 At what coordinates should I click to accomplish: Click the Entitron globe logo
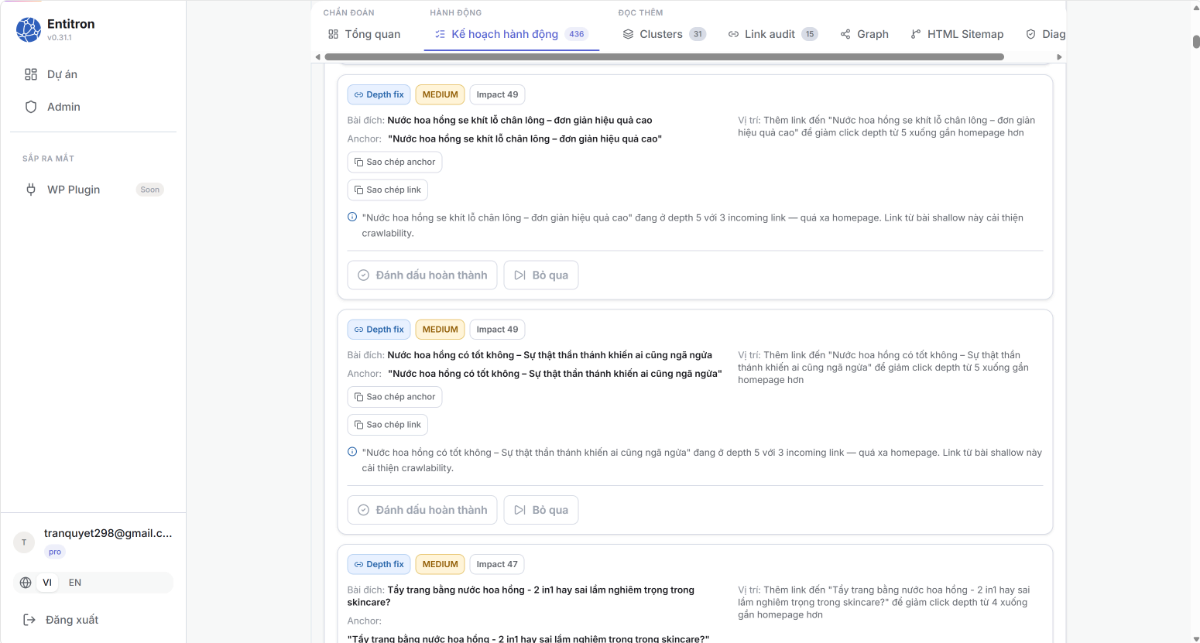point(29,30)
